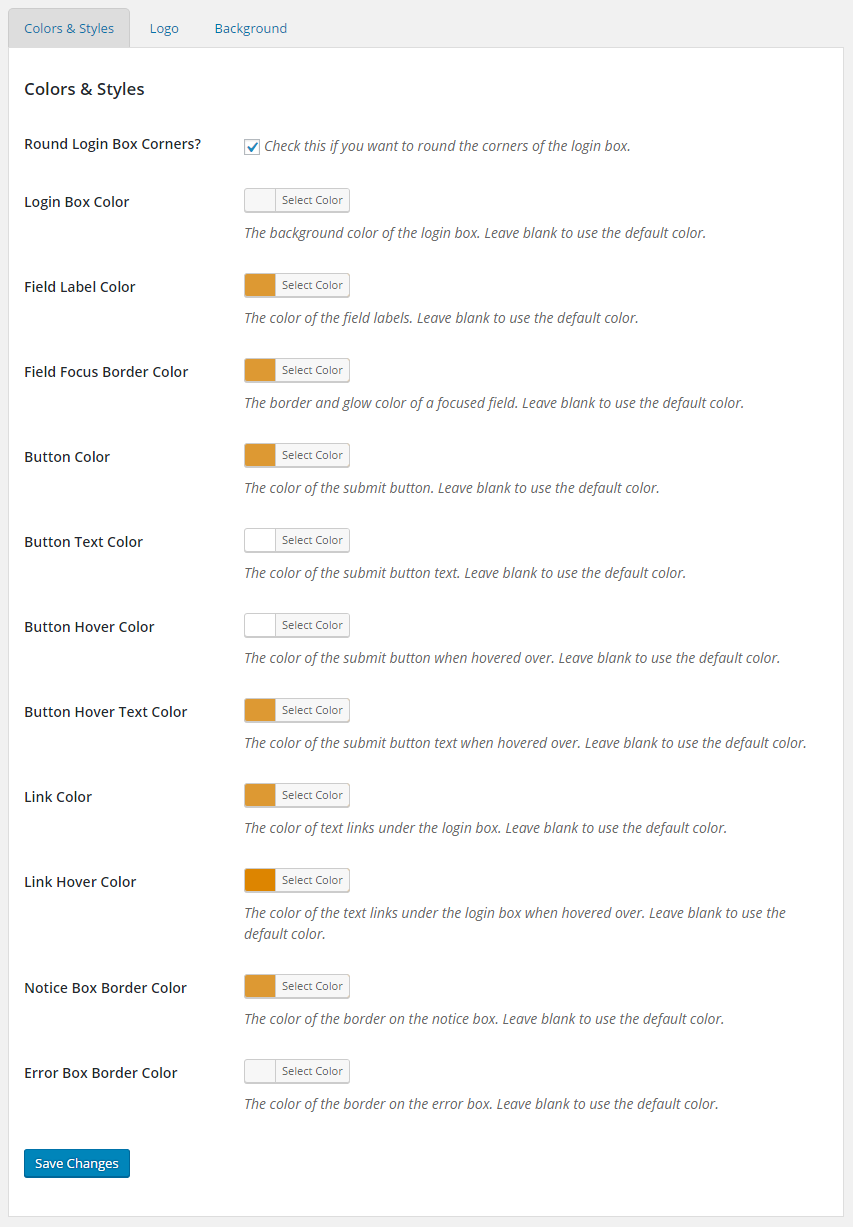This screenshot has height=1227, width=853.
Task: Open the Button Hover Color picker
Action: 312,625
